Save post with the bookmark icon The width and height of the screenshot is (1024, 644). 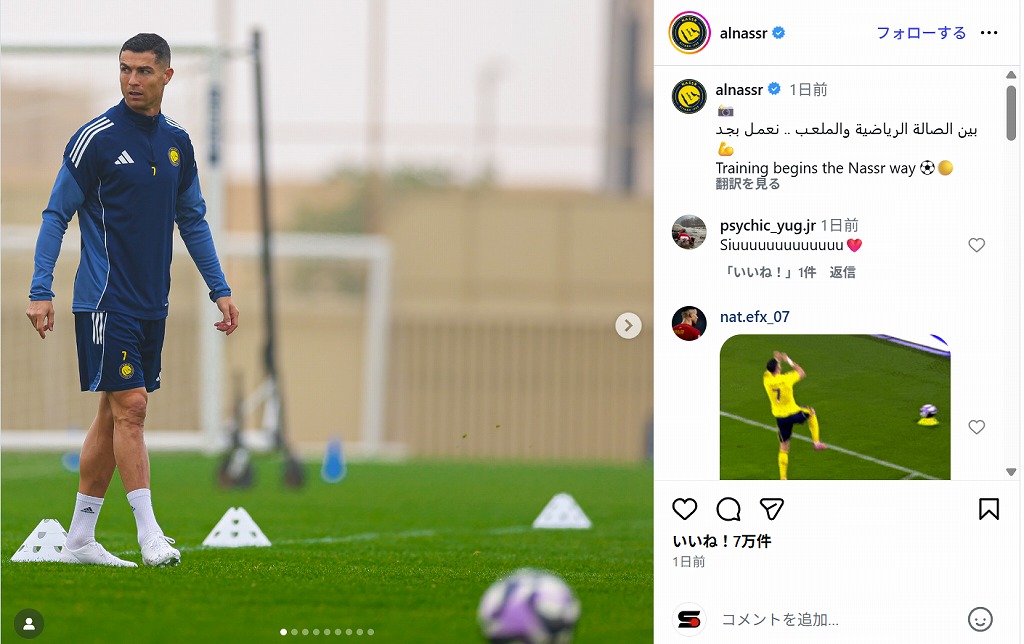click(x=989, y=509)
